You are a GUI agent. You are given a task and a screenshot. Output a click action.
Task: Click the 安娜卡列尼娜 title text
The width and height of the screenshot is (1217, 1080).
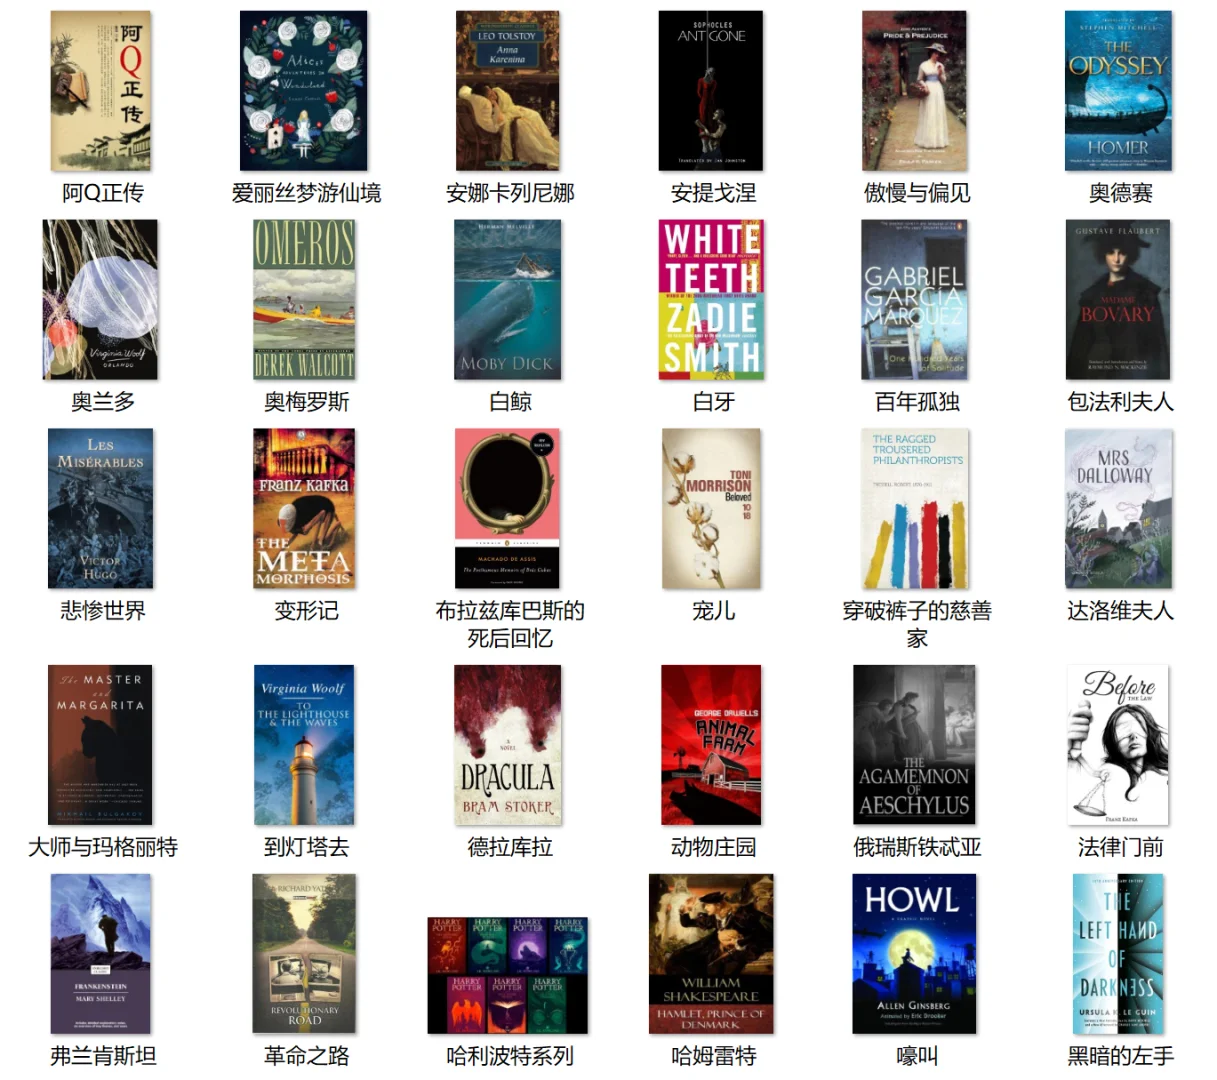point(510,193)
